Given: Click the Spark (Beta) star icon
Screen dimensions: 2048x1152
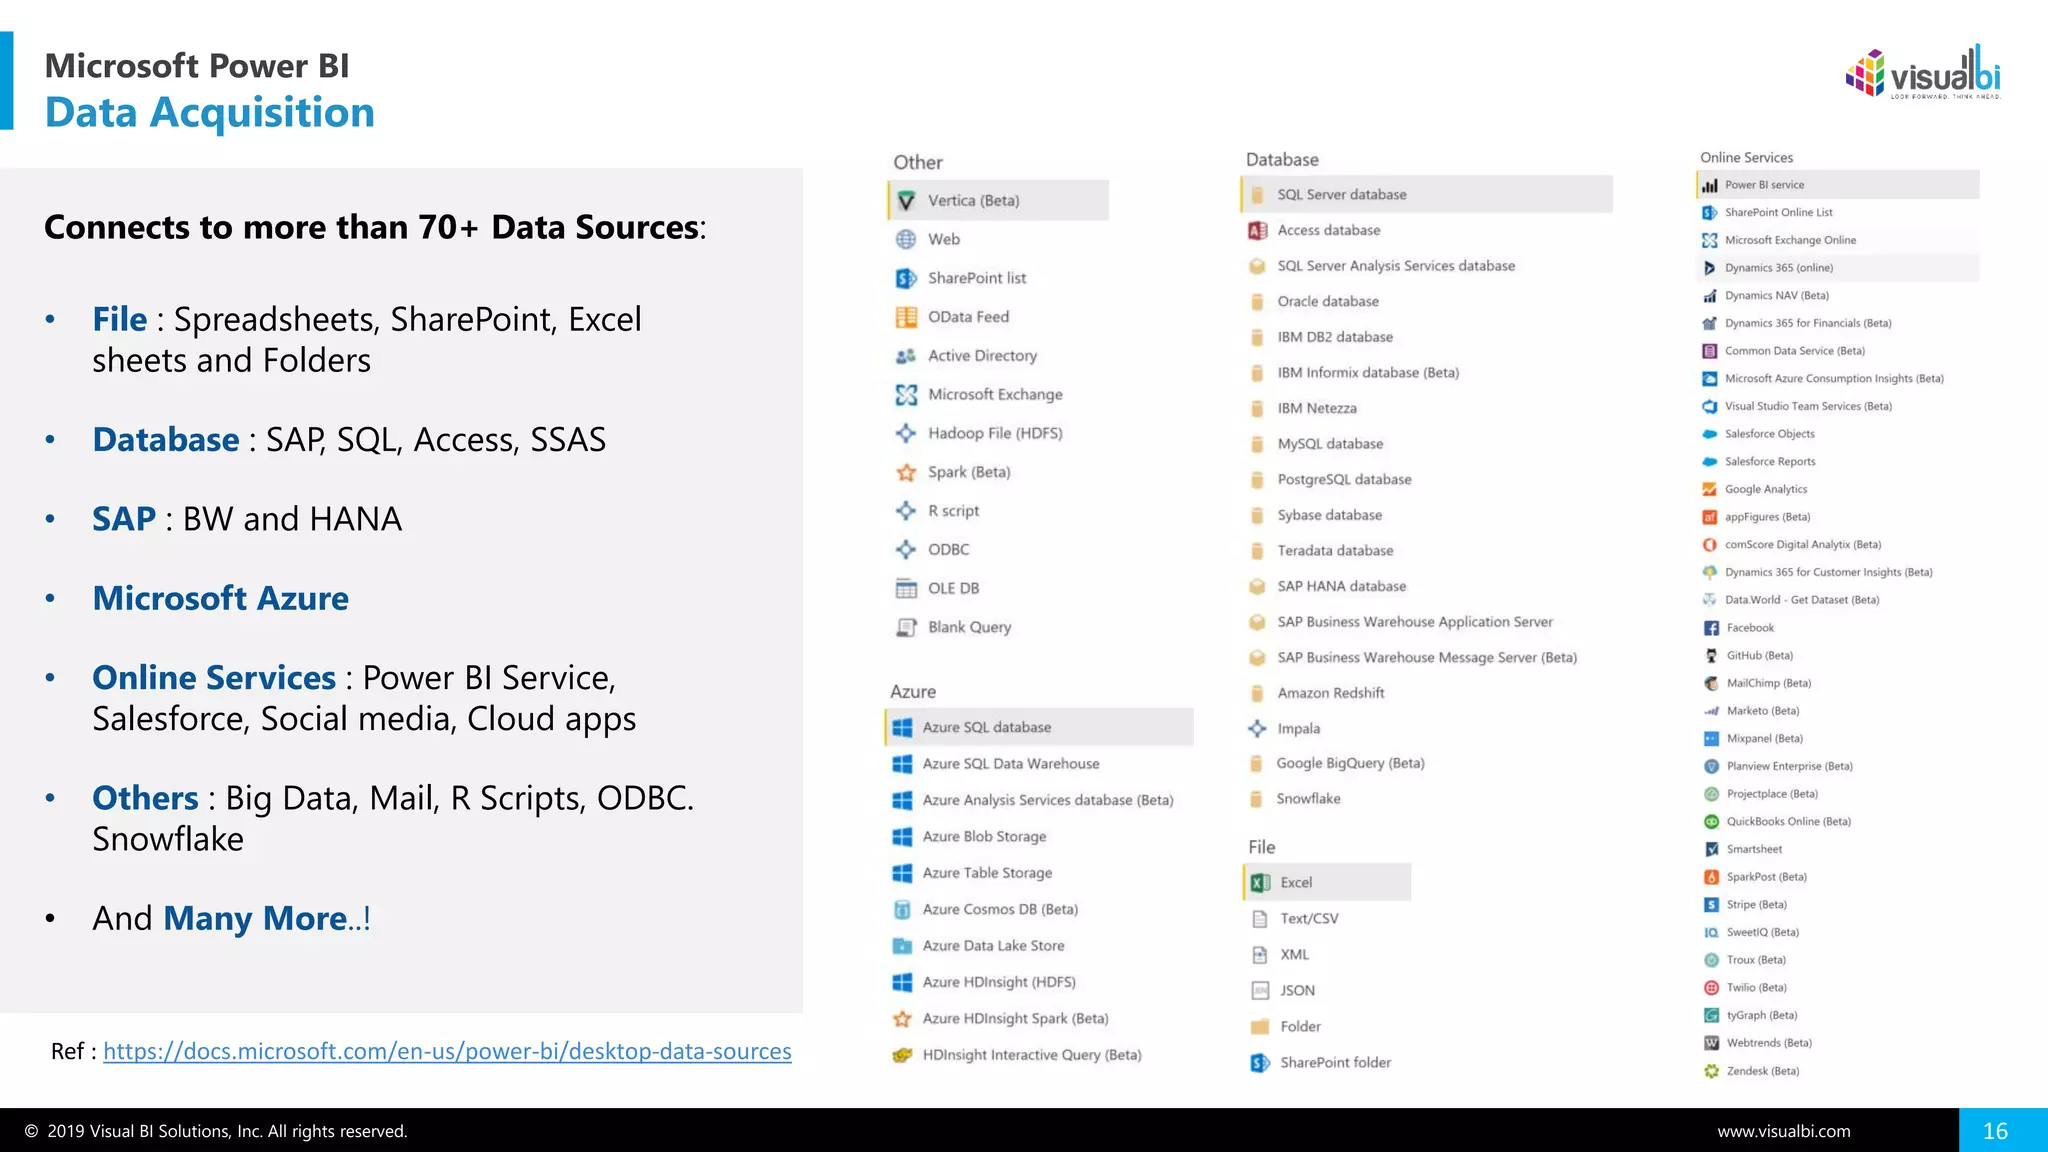Looking at the screenshot, I should click(906, 472).
